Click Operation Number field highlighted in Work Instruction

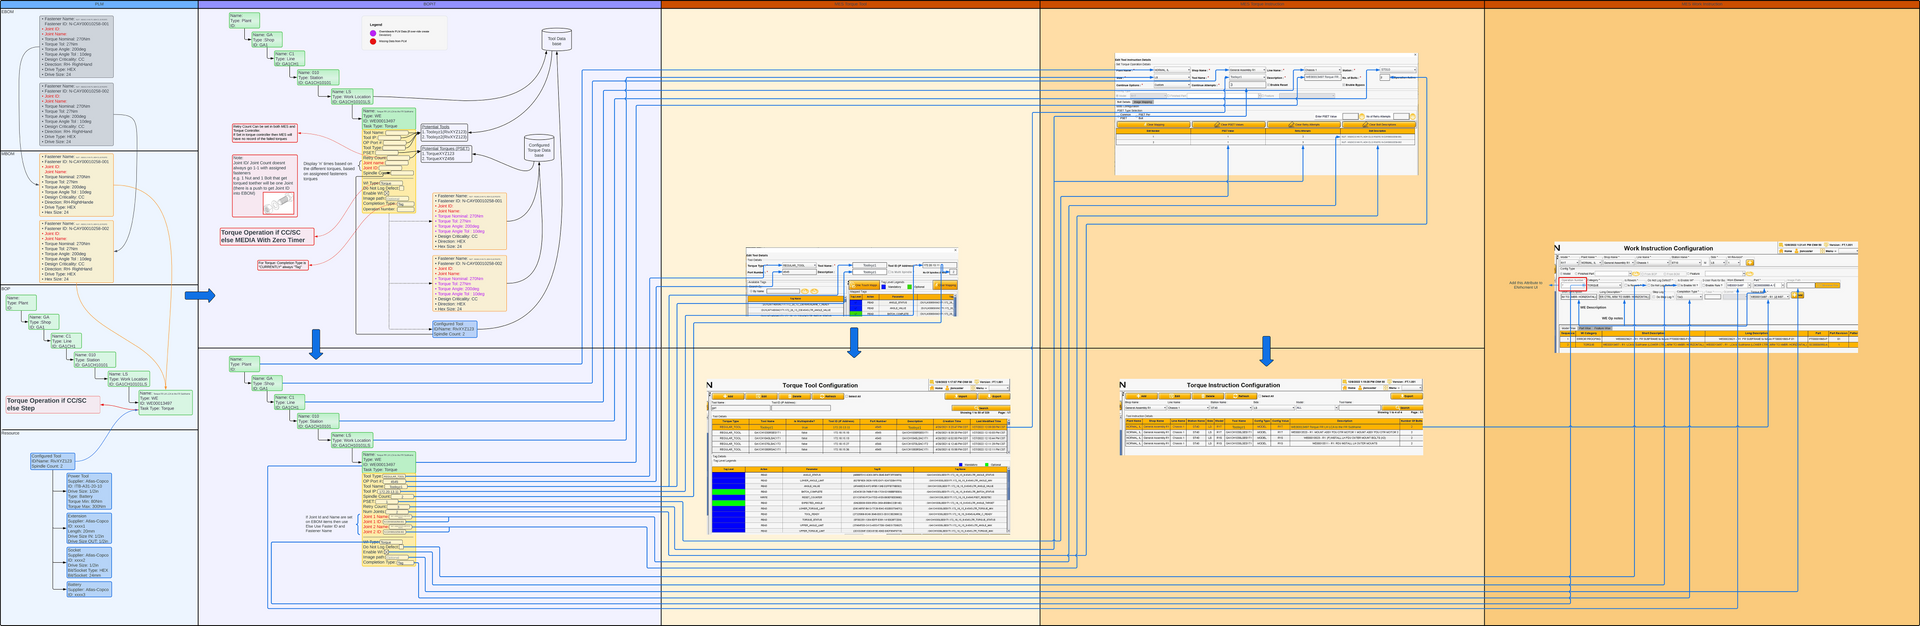[x=1573, y=285]
